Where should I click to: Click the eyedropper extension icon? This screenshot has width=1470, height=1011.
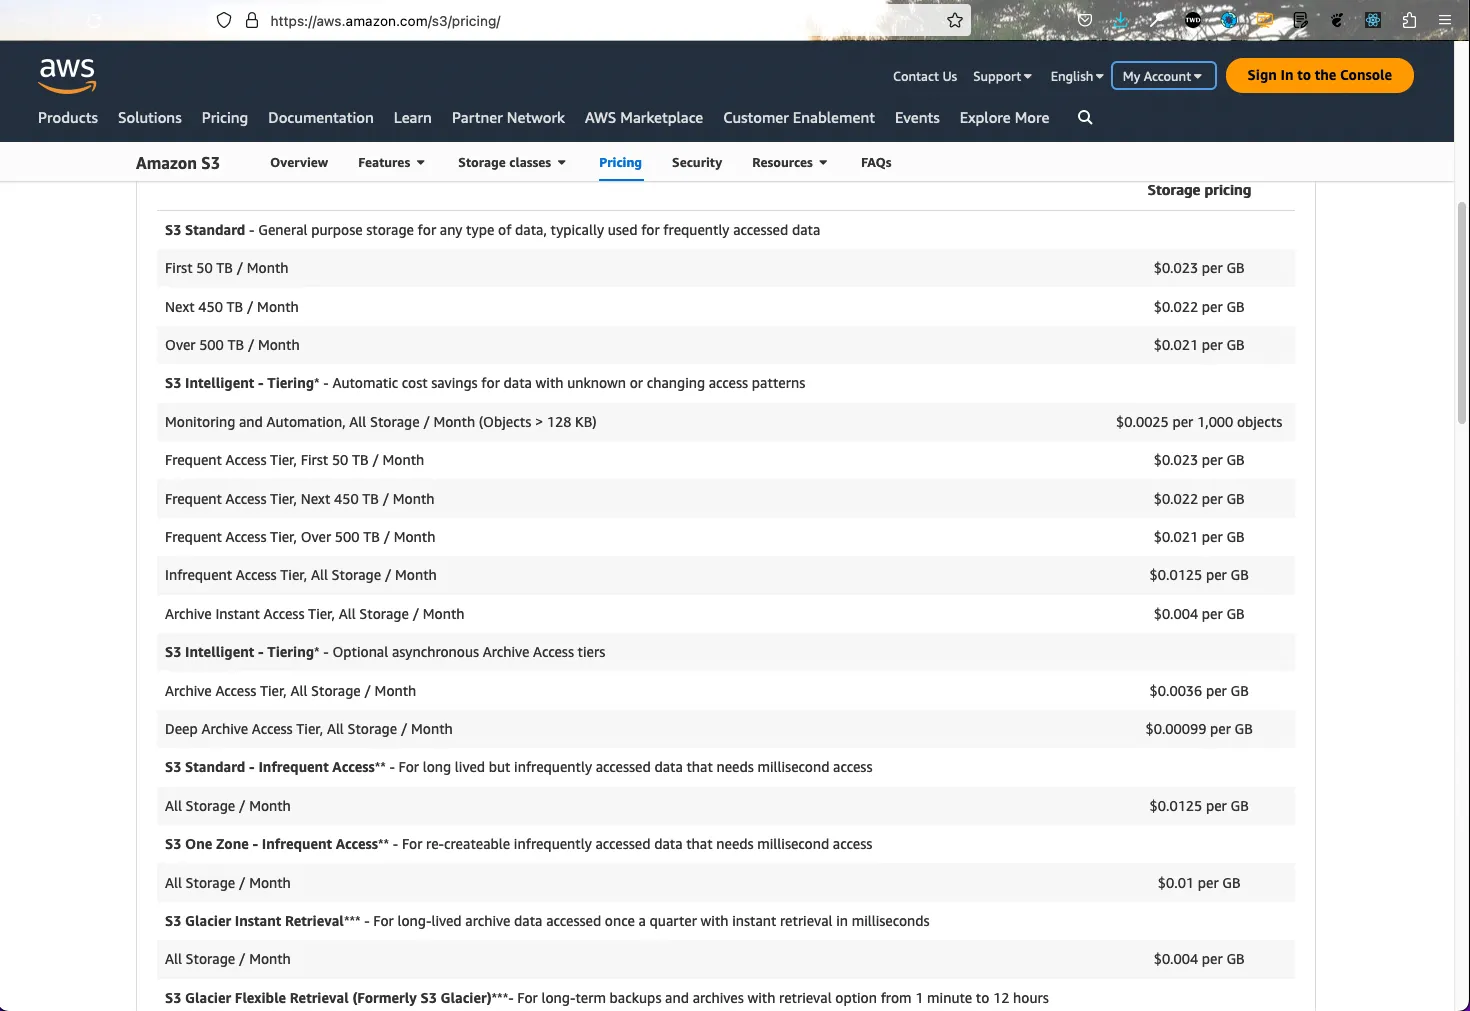click(x=1157, y=20)
